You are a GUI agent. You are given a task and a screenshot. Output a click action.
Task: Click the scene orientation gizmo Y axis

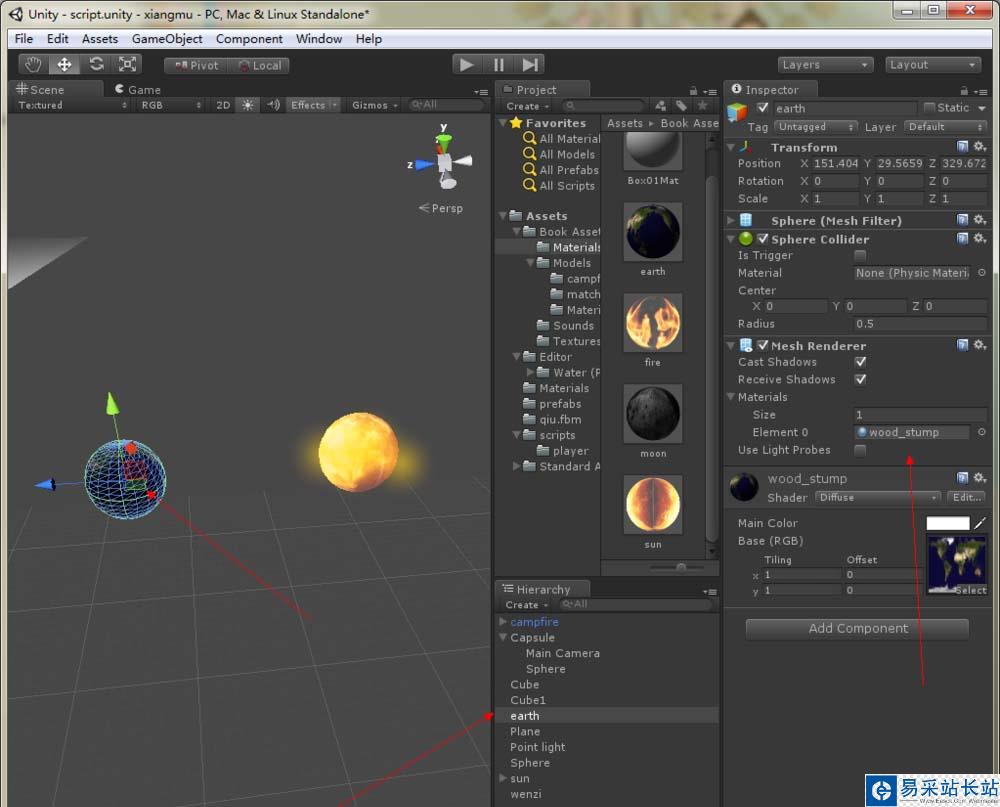coord(443,138)
